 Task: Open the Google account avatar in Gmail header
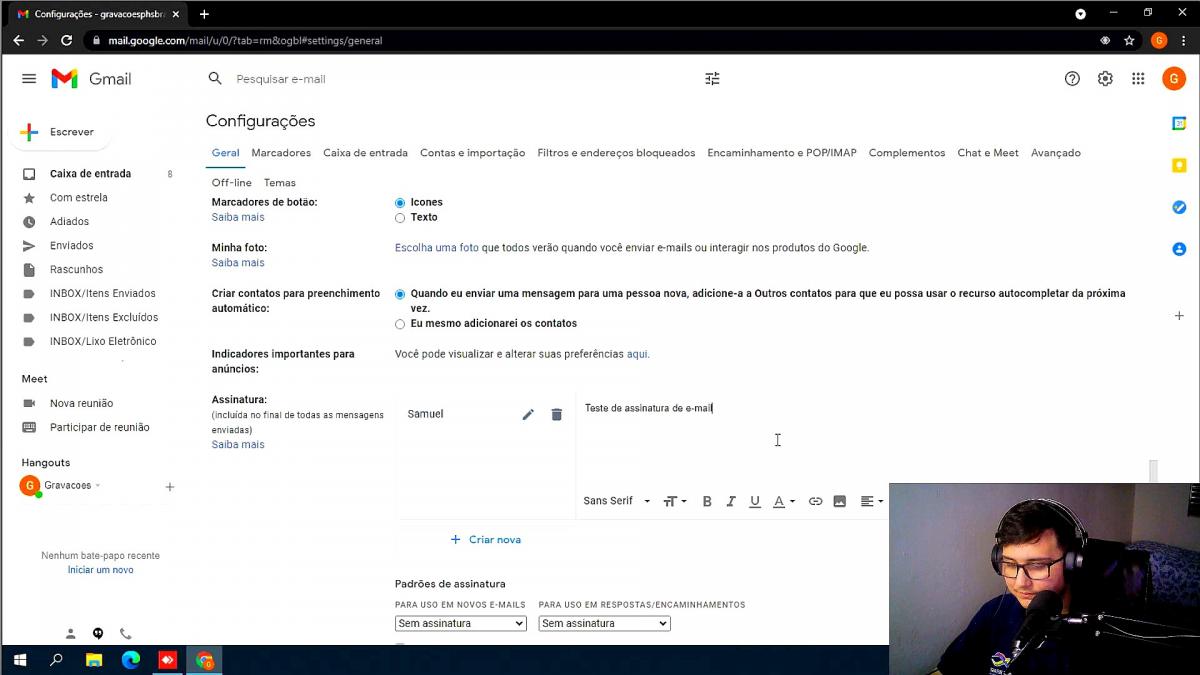1173,79
